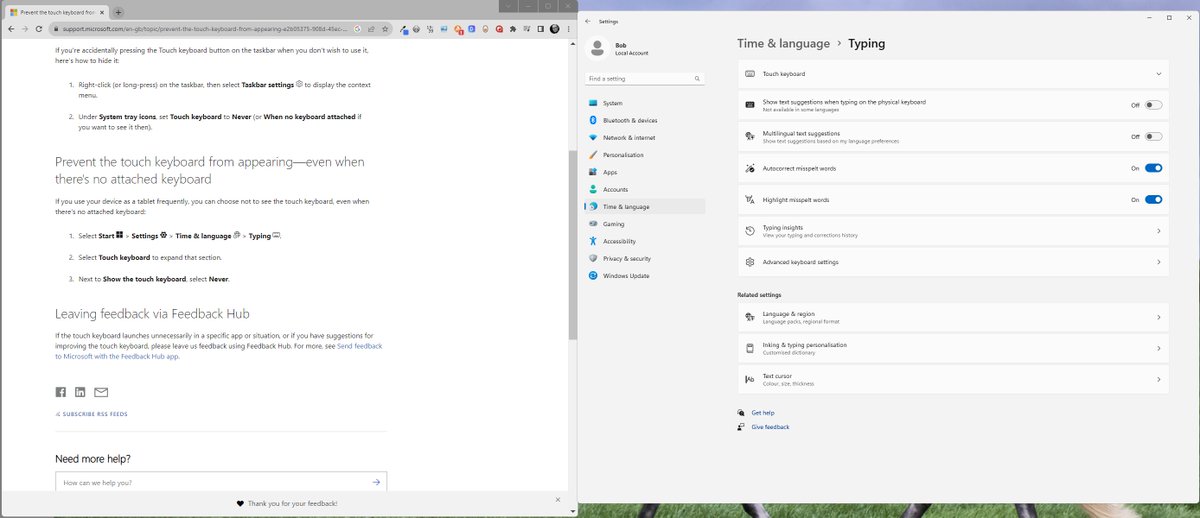The width and height of the screenshot is (1200, 518).
Task: Open Inking & typing personalisation
Action: [954, 348]
